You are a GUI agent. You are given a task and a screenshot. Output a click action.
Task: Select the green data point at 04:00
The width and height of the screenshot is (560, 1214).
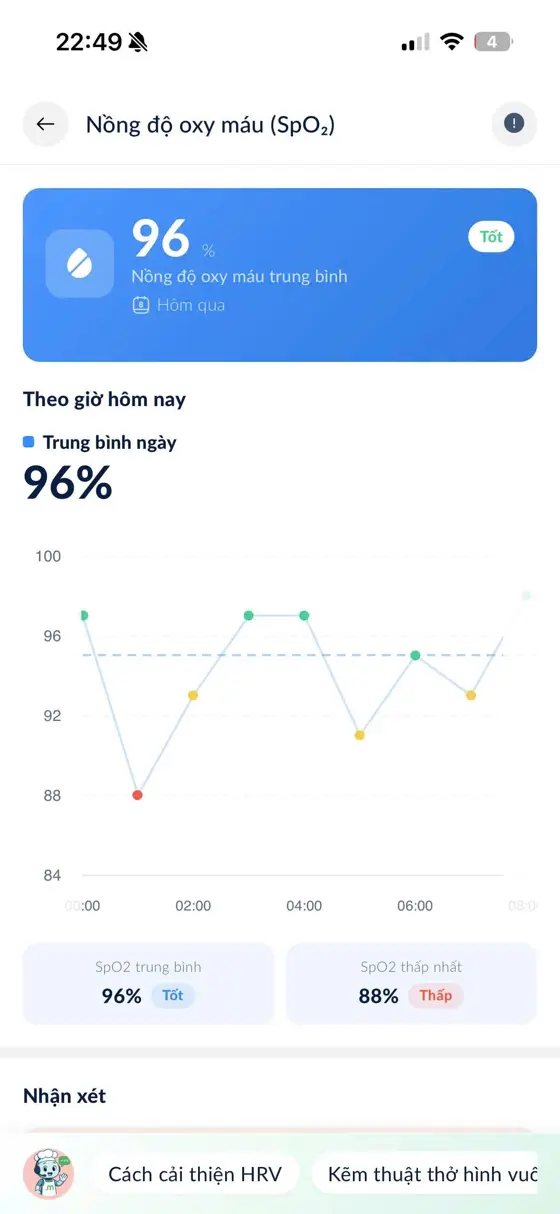pyautogui.click(x=304, y=615)
